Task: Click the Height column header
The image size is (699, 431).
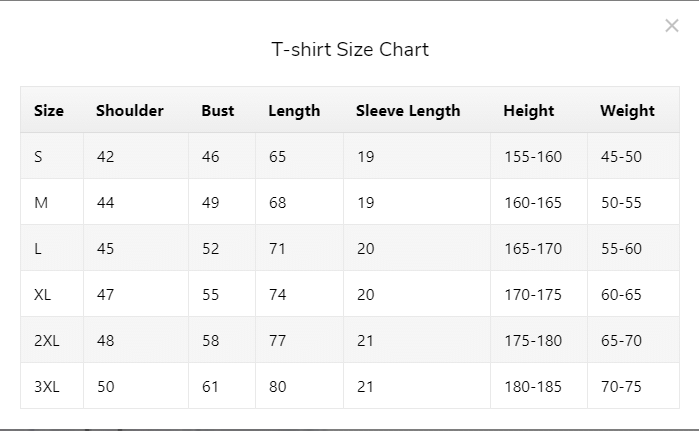Action: click(529, 111)
